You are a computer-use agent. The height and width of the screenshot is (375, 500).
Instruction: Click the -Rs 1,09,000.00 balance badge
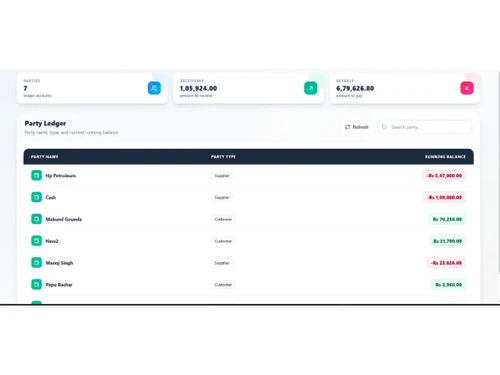(x=444, y=197)
